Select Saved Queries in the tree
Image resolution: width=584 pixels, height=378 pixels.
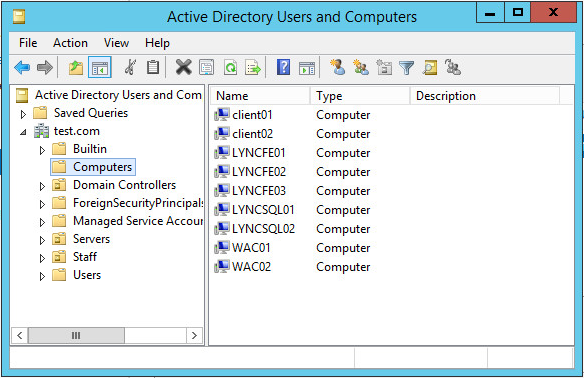click(x=91, y=112)
